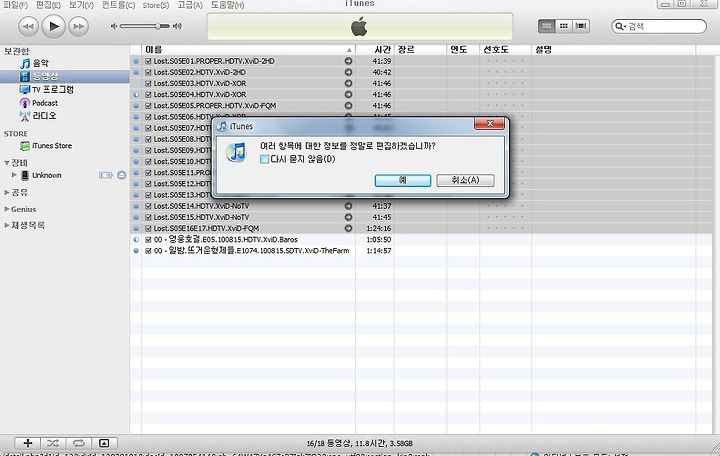This screenshot has width=720, height=456.
Task: Click the low-volume speaker icon
Action: coord(114,26)
